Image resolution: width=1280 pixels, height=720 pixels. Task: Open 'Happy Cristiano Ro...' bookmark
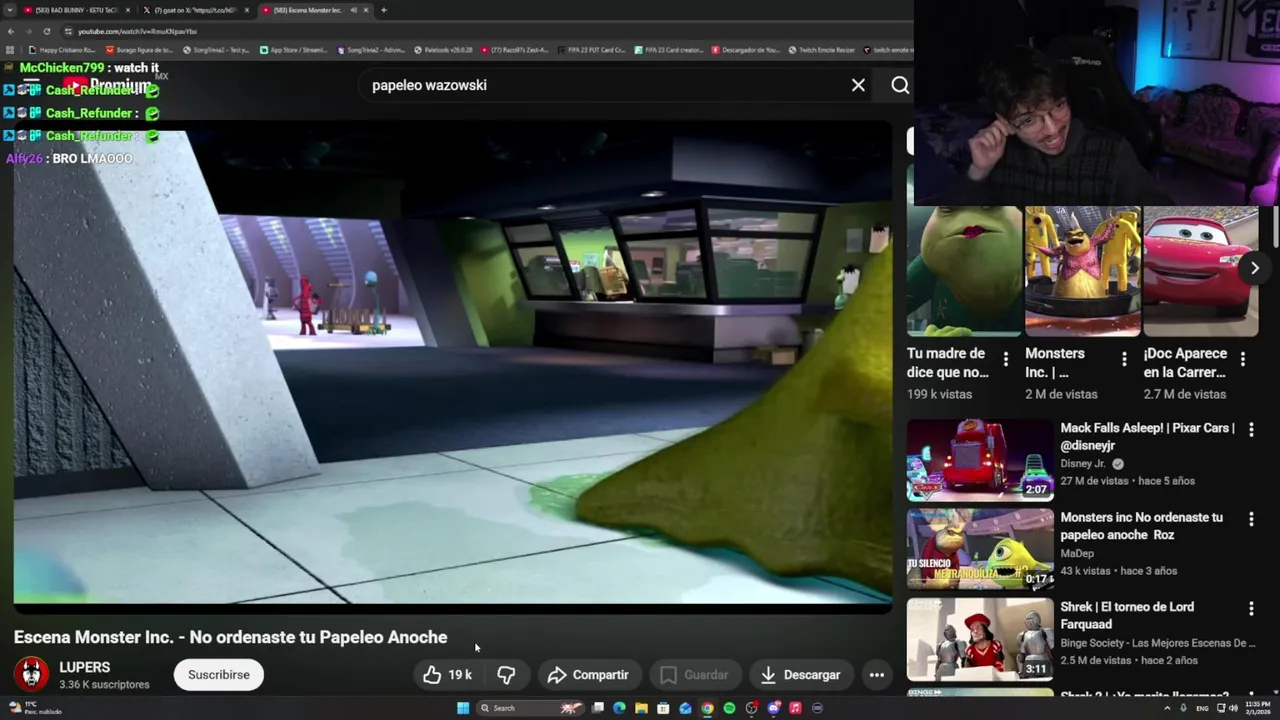62,49
